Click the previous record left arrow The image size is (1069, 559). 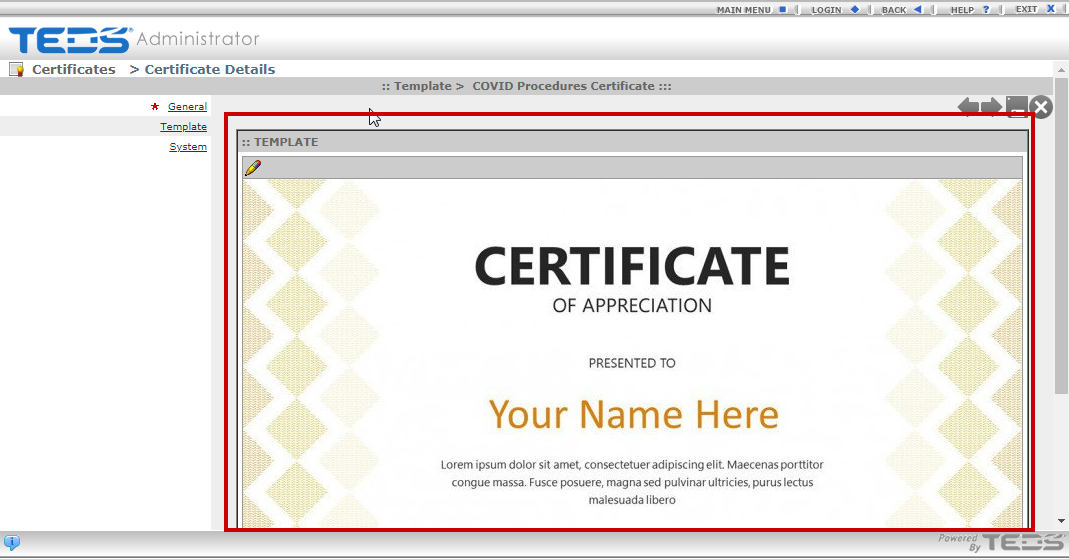(x=968, y=107)
